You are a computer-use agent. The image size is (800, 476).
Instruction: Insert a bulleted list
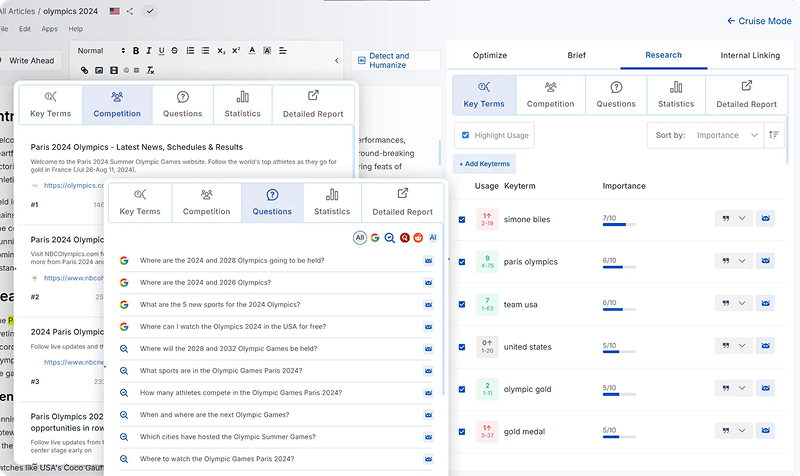click(x=205, y=51)
